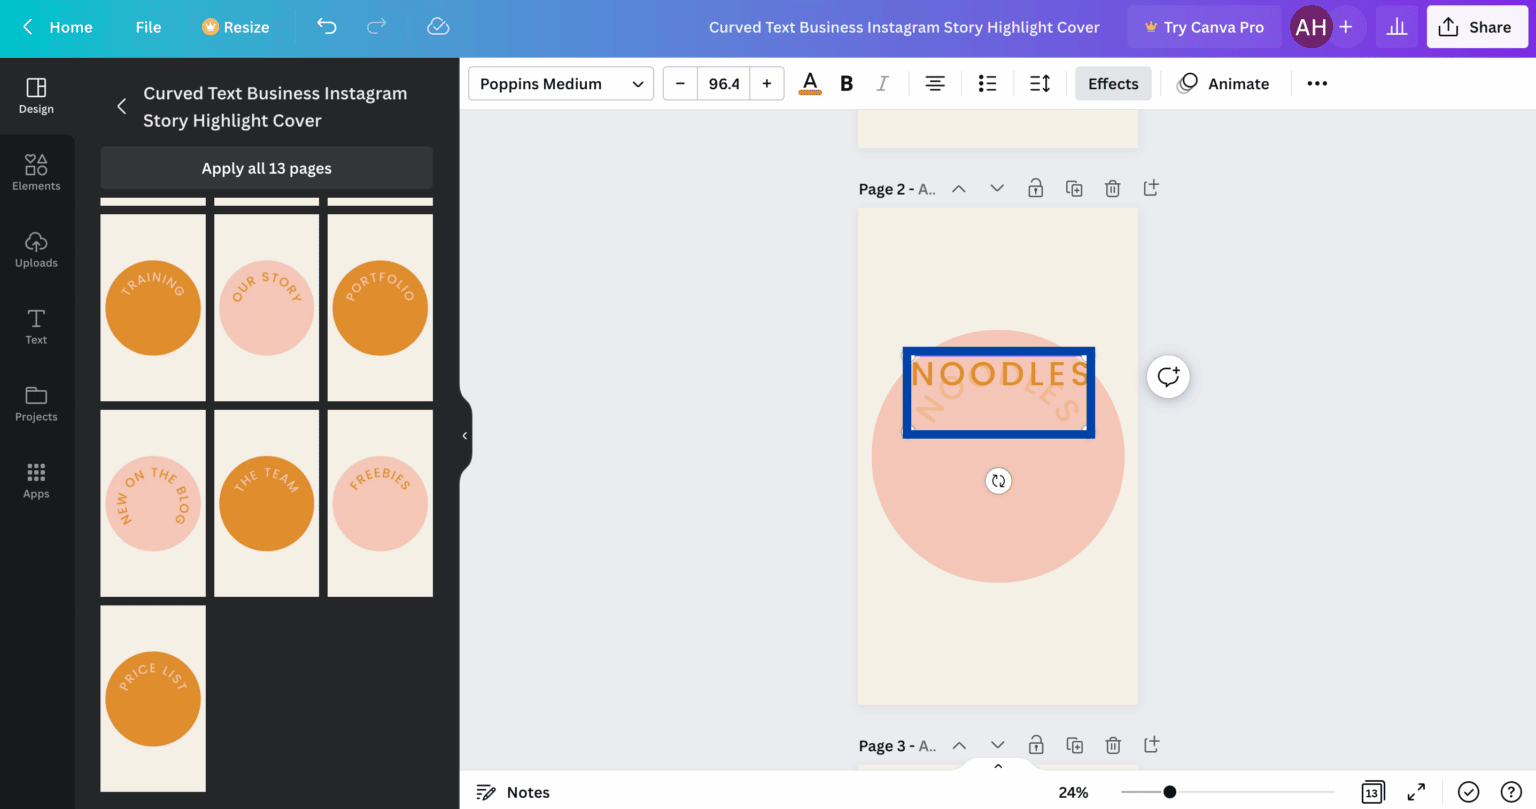
Task: Click the cloud save status icon
Action: click(438, 27)
